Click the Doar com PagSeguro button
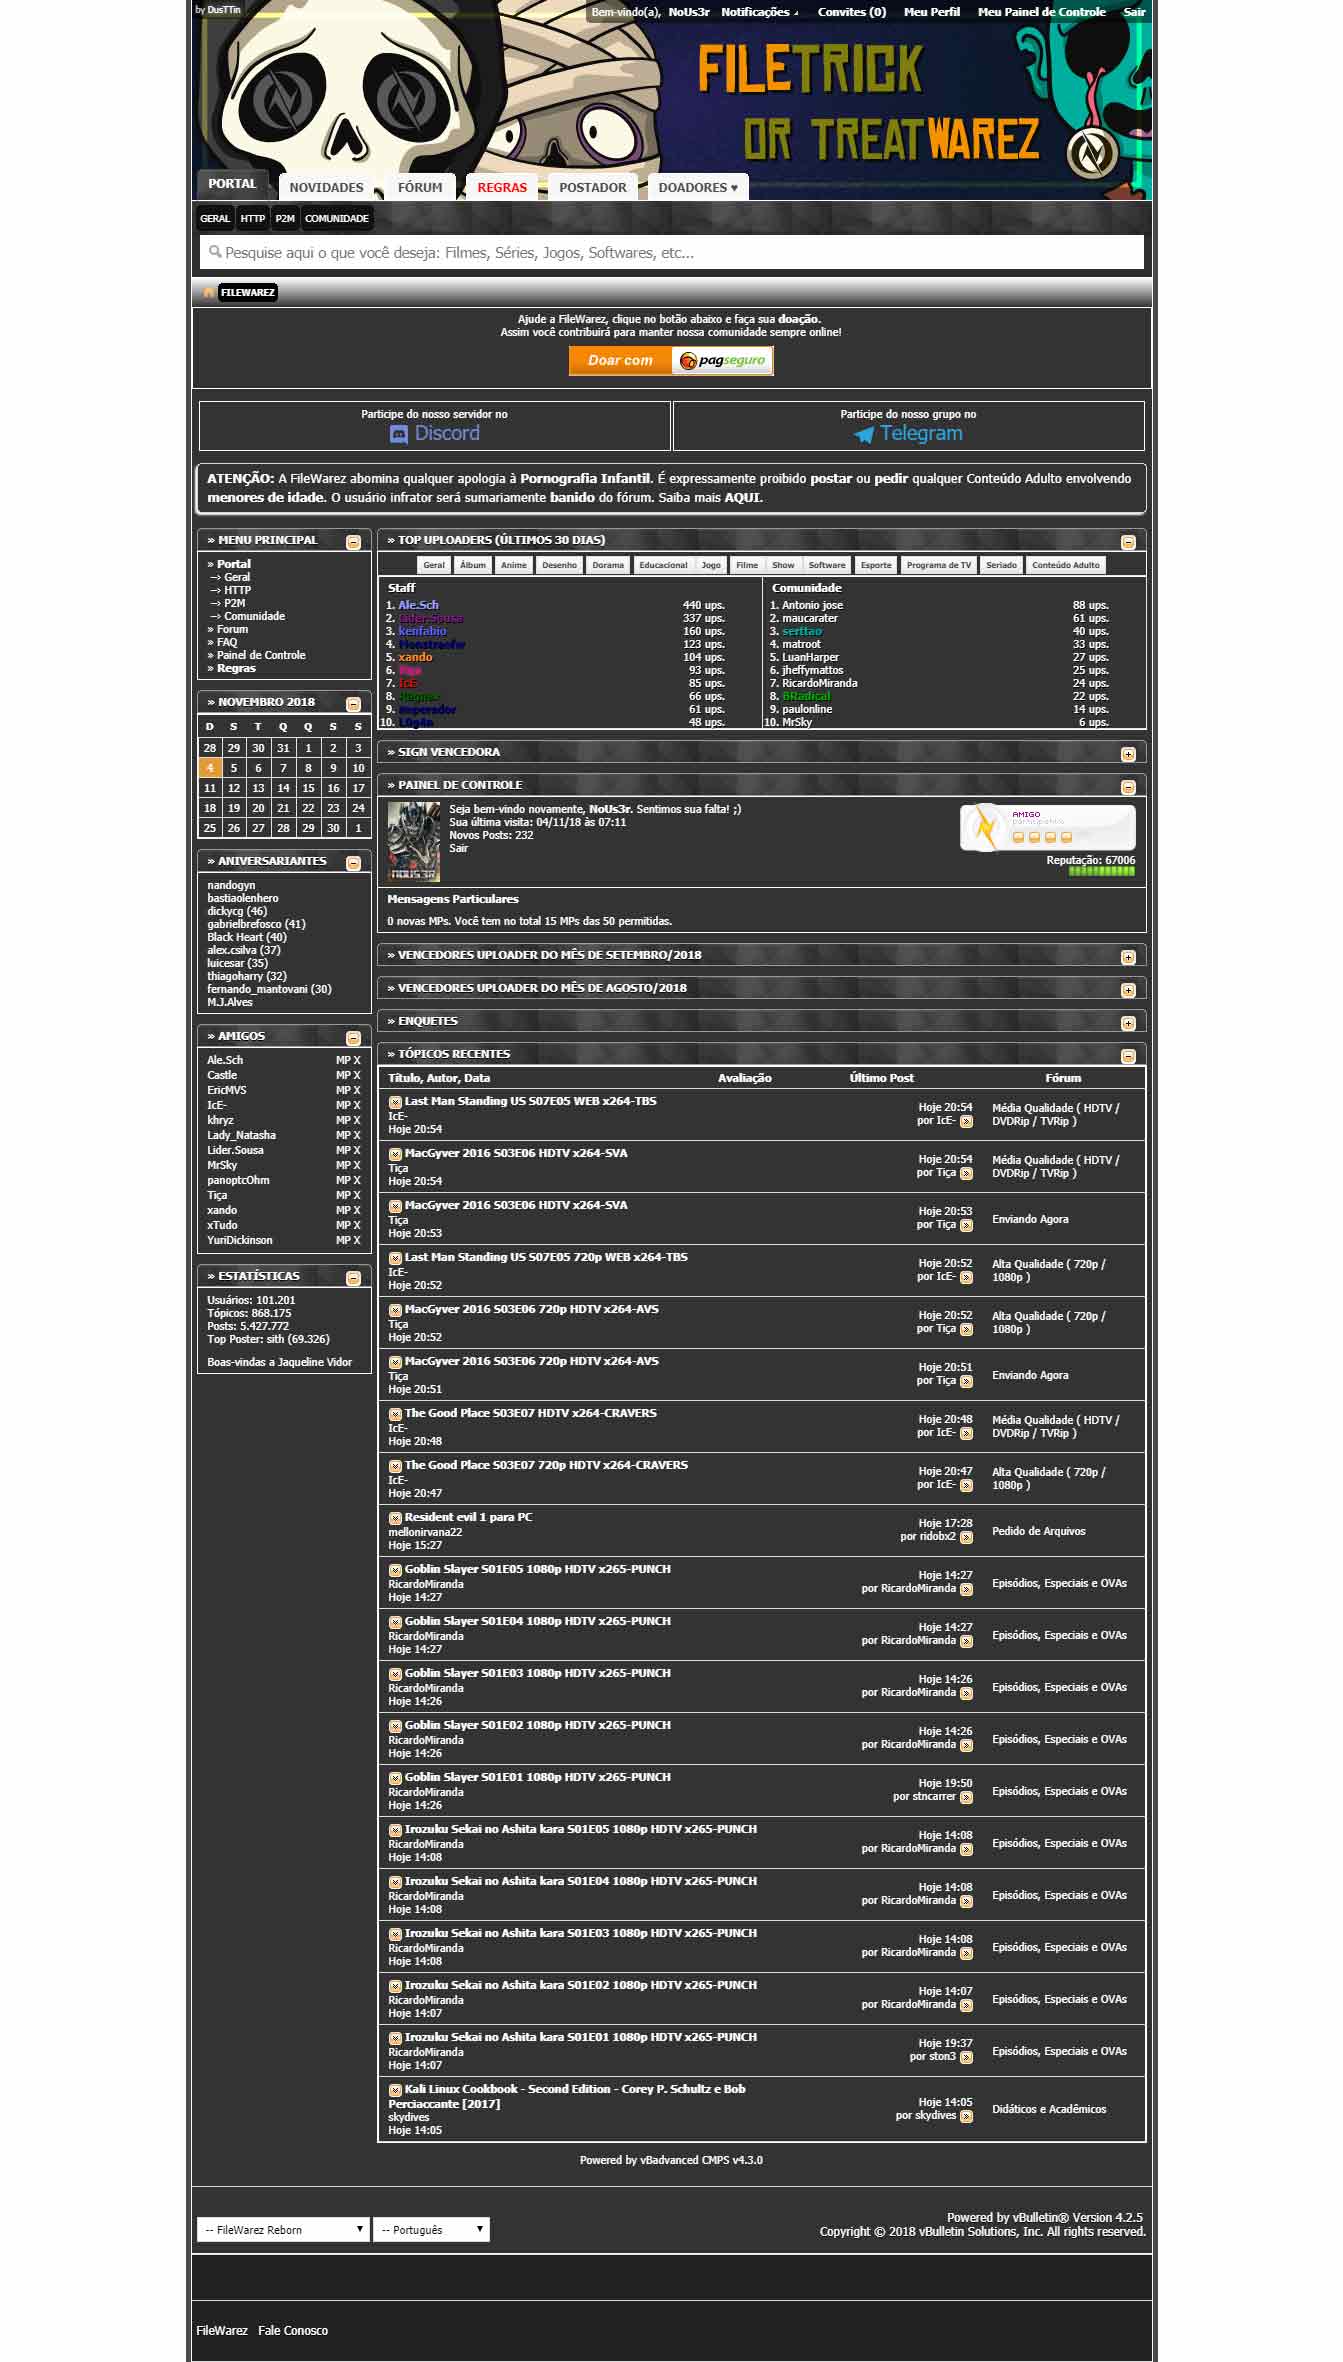Image resolution: width=1343 pixels, height=2362 pixels. 671,360
